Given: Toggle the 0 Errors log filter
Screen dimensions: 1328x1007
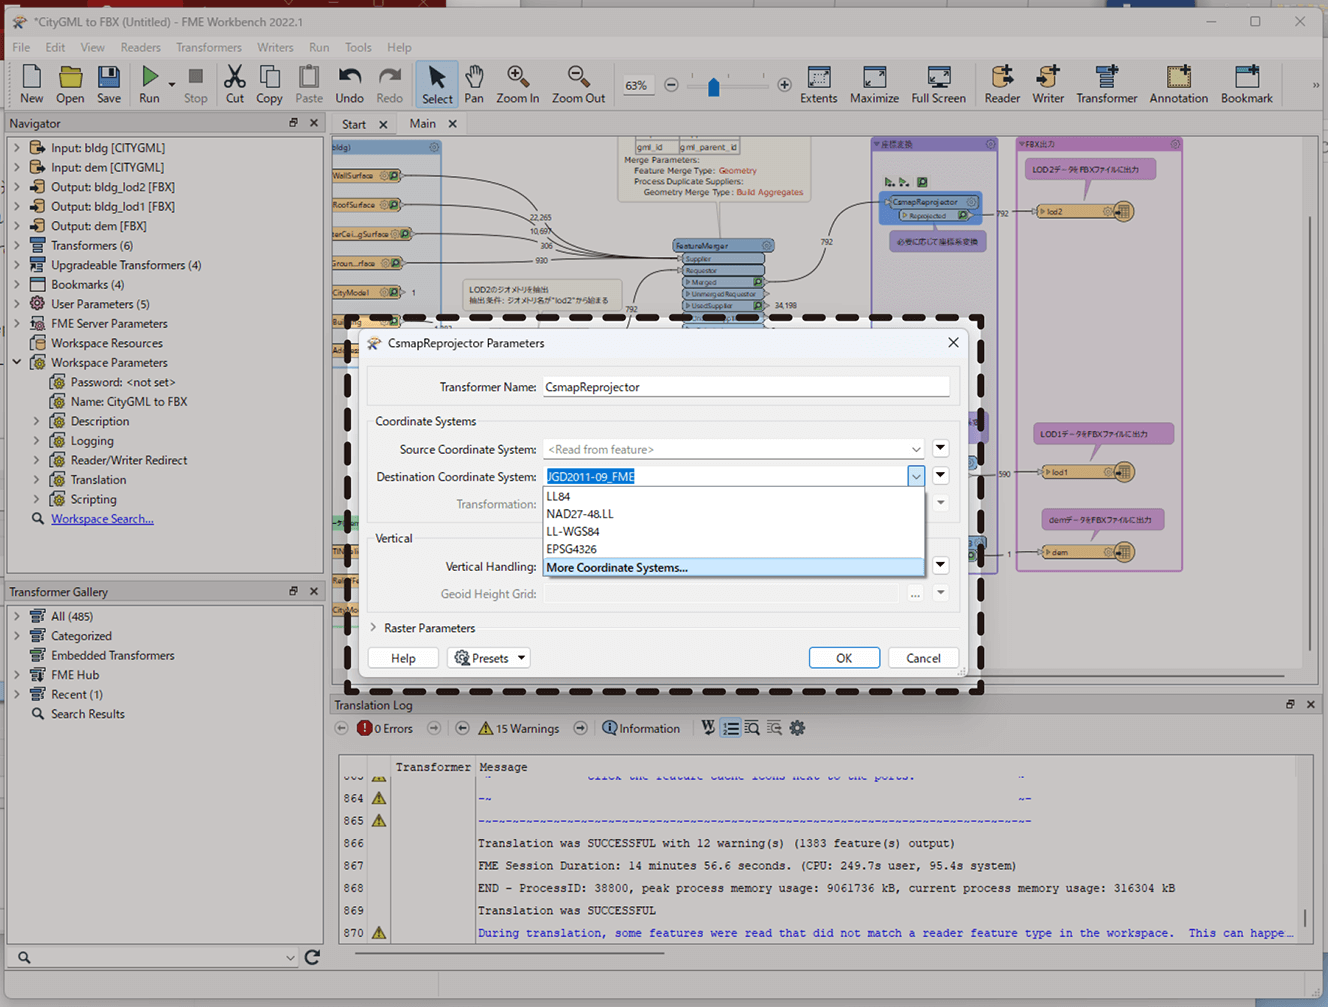Looking at the screenshot, I should pyautogui.click(x=385, y=728).
